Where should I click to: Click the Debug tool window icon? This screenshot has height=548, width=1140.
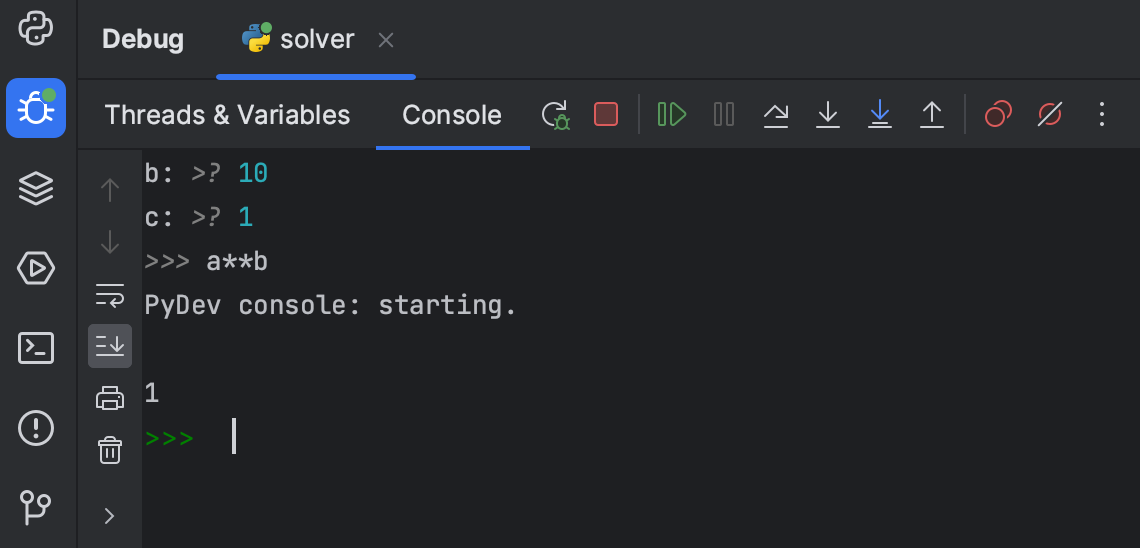click(36, 108)
